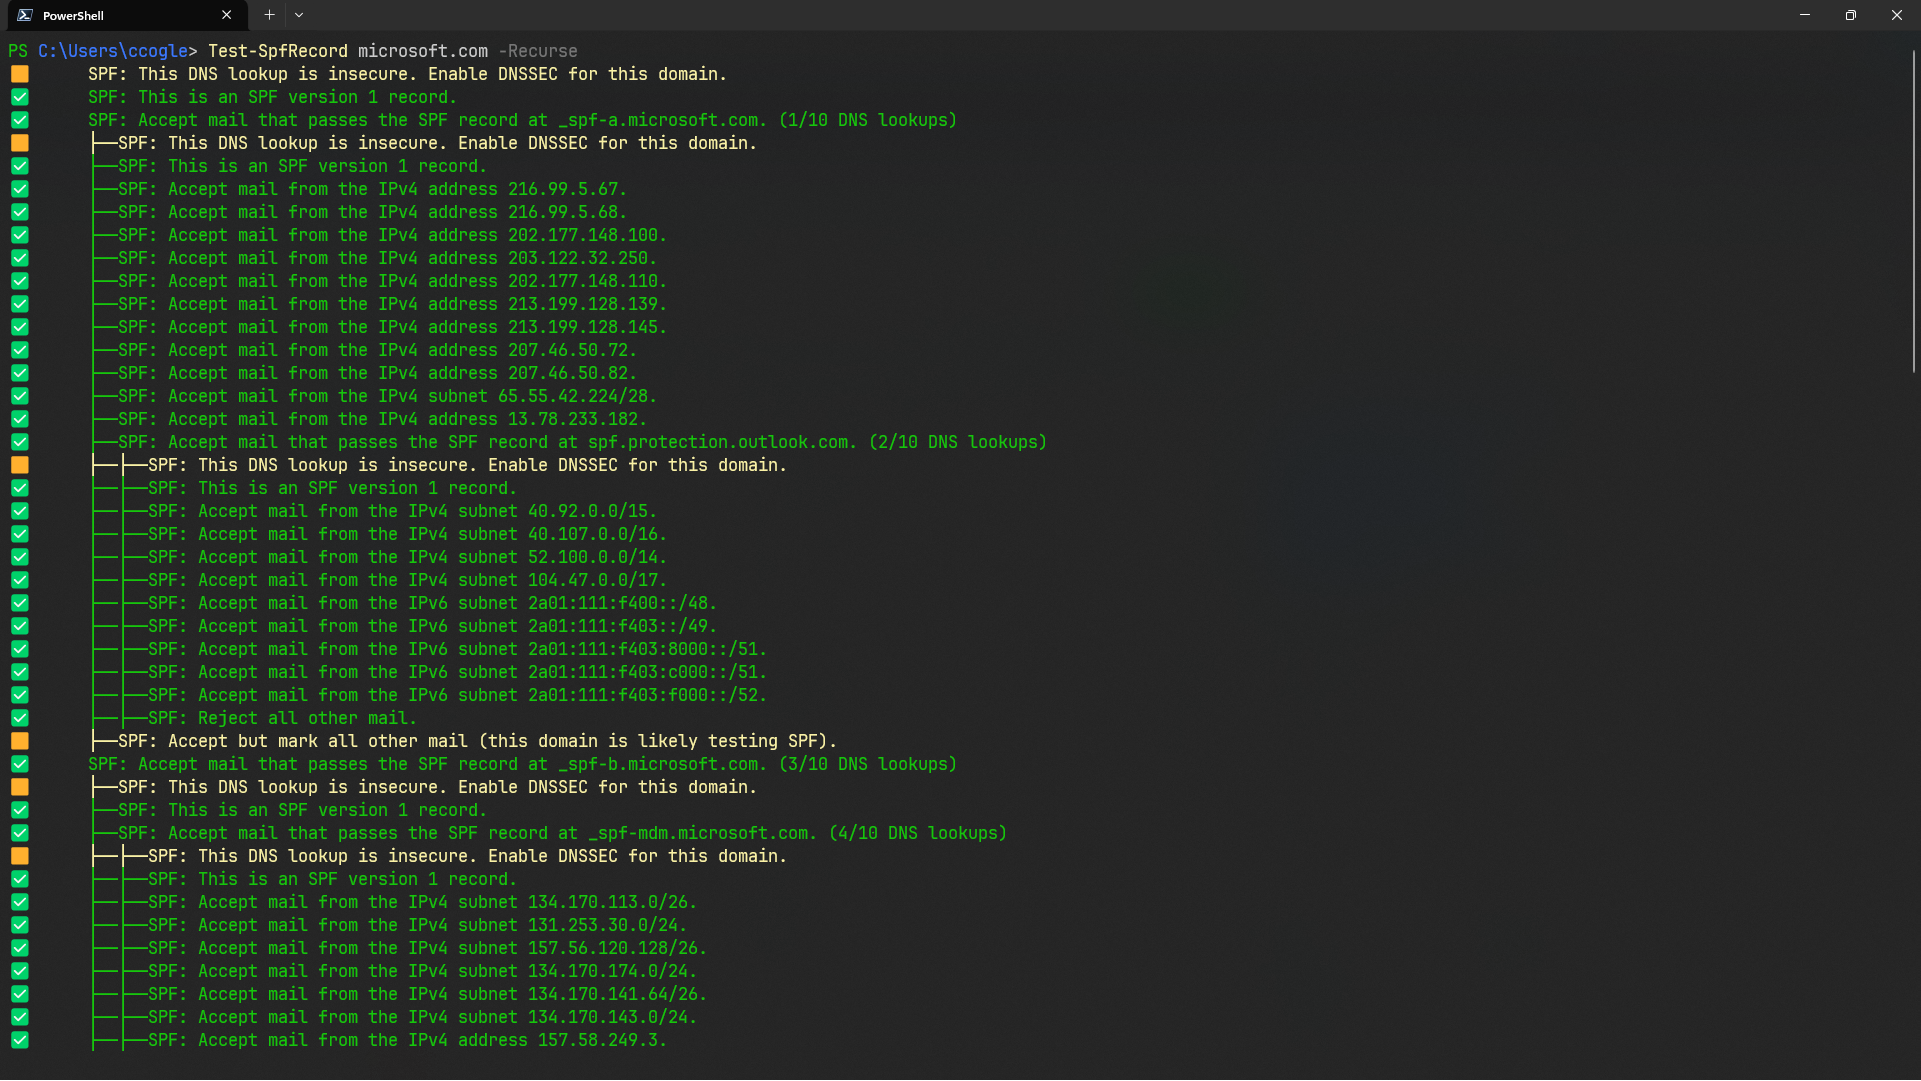
Task: Click the line with IPv4 subnet 134.170.141.64/26
Action: pos(427,994)
